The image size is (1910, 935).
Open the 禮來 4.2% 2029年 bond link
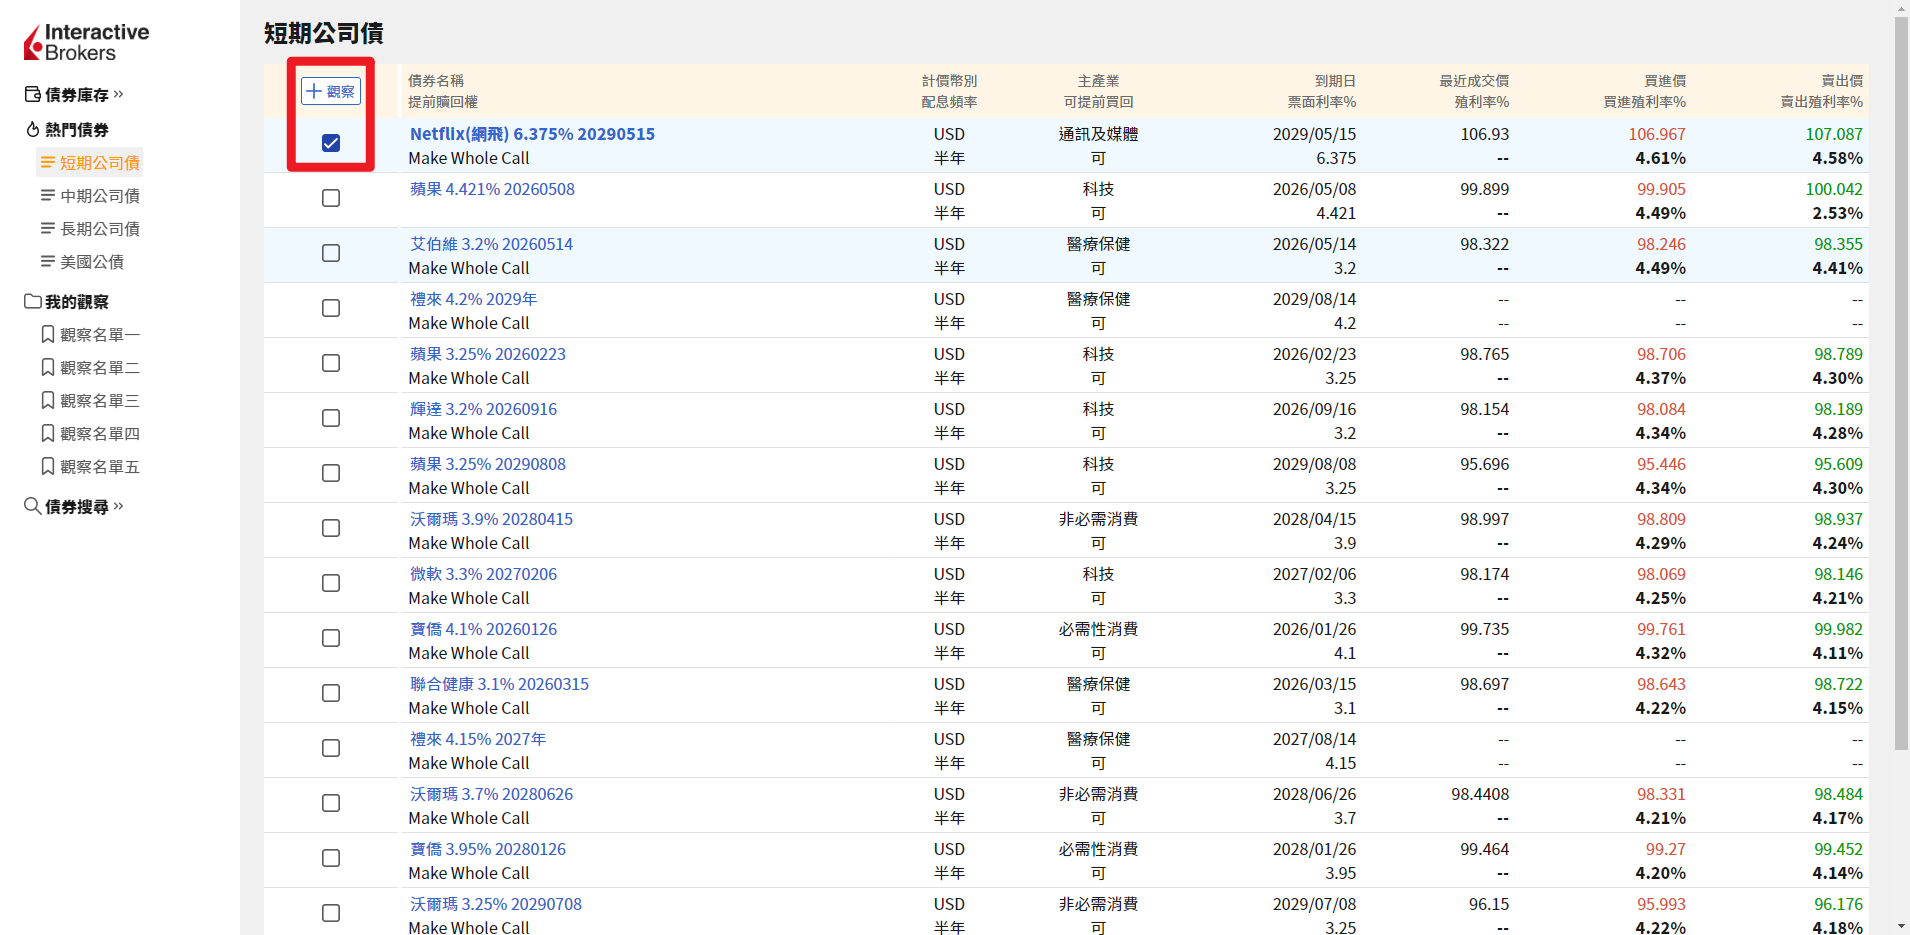tap(473, 299)
